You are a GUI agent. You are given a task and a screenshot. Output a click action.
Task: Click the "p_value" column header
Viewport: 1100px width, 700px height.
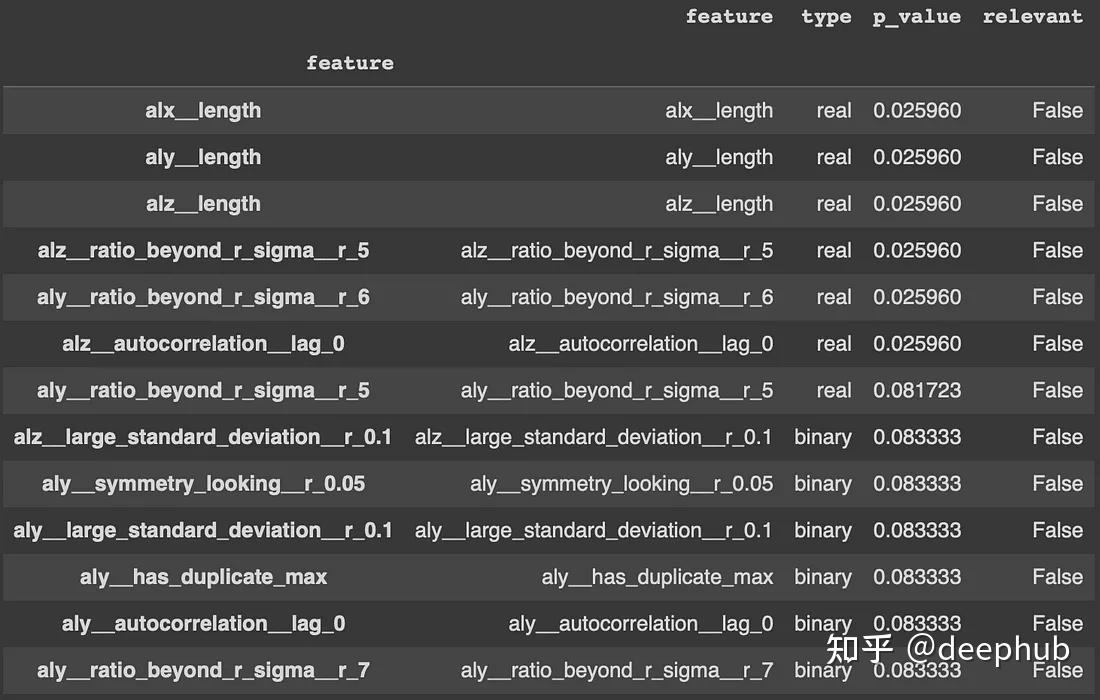[915, 16]
